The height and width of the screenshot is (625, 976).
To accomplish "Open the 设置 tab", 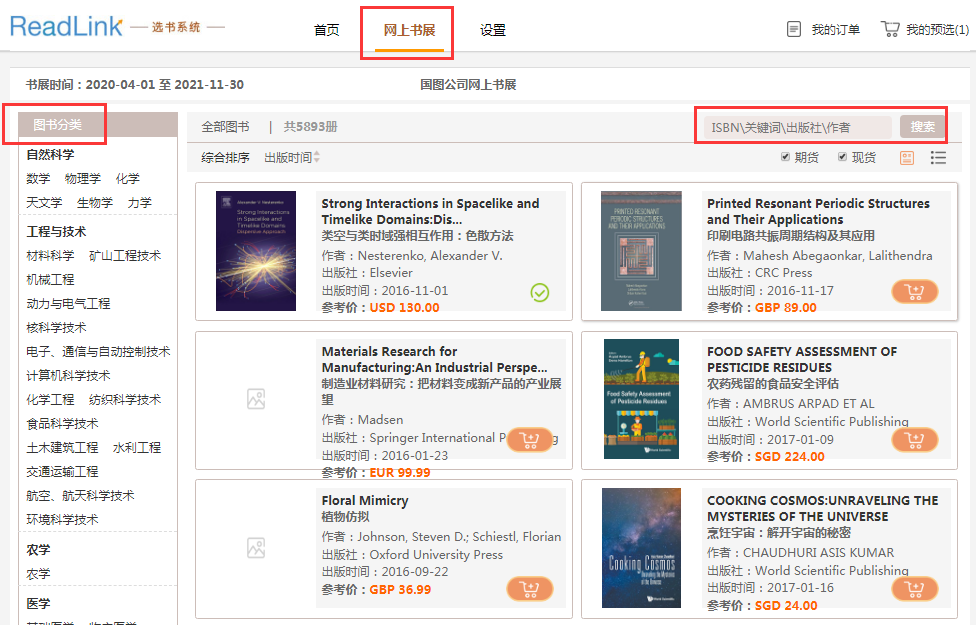I will pos(493,30).
